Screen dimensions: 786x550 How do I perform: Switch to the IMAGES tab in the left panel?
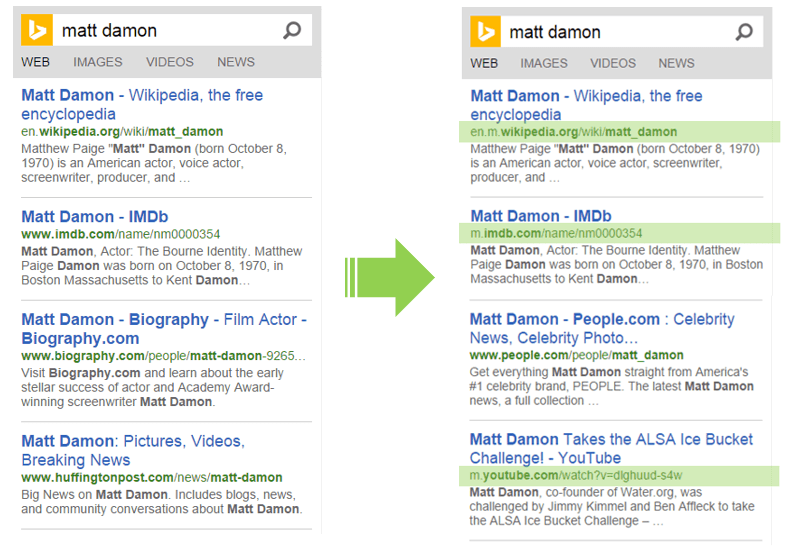coord(97,62)
